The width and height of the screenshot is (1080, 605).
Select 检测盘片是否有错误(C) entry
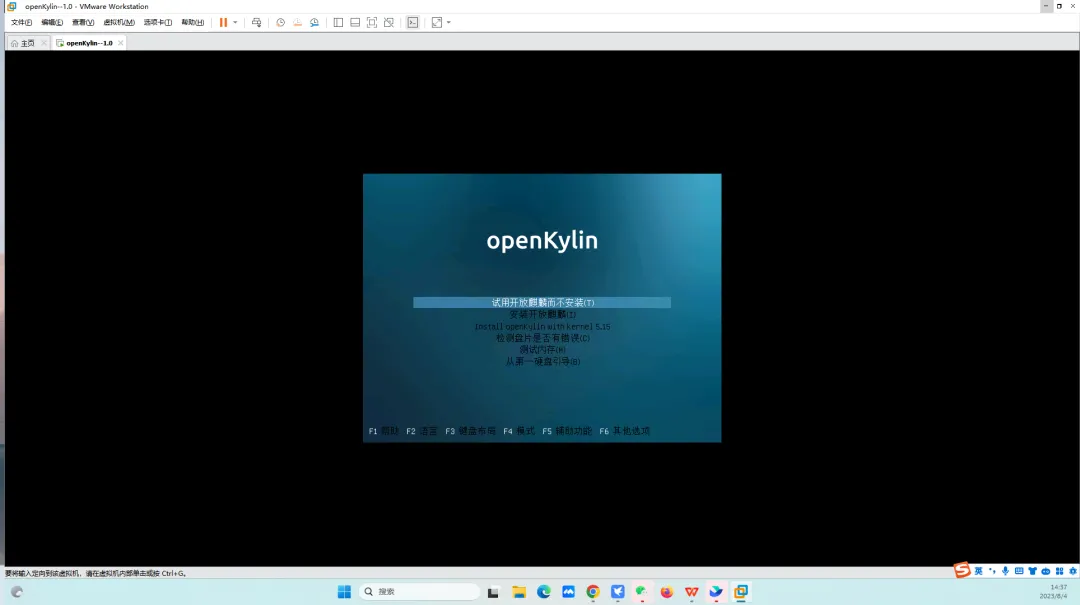542,338
